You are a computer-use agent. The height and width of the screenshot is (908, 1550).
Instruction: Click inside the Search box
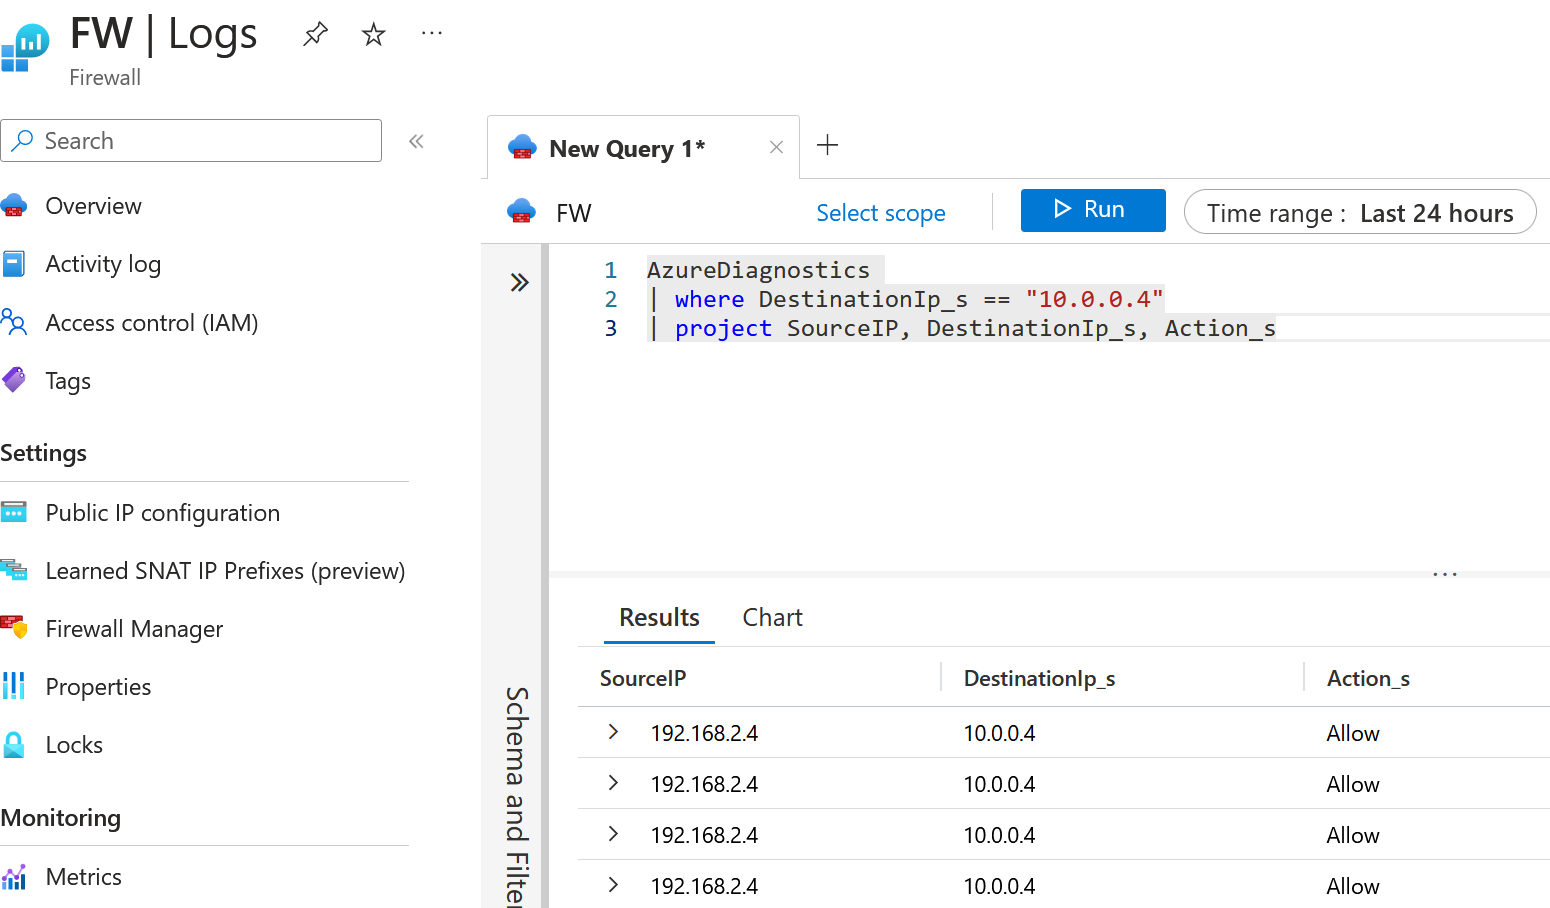pos(190,140)
